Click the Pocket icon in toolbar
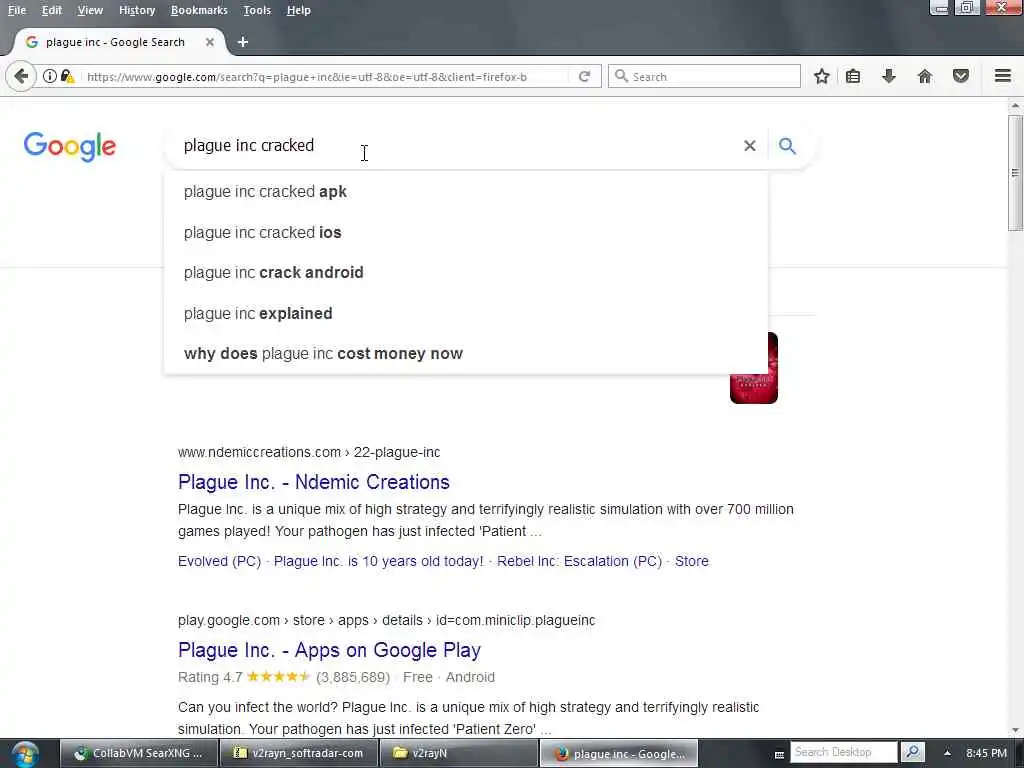 (x=961, y=76)
